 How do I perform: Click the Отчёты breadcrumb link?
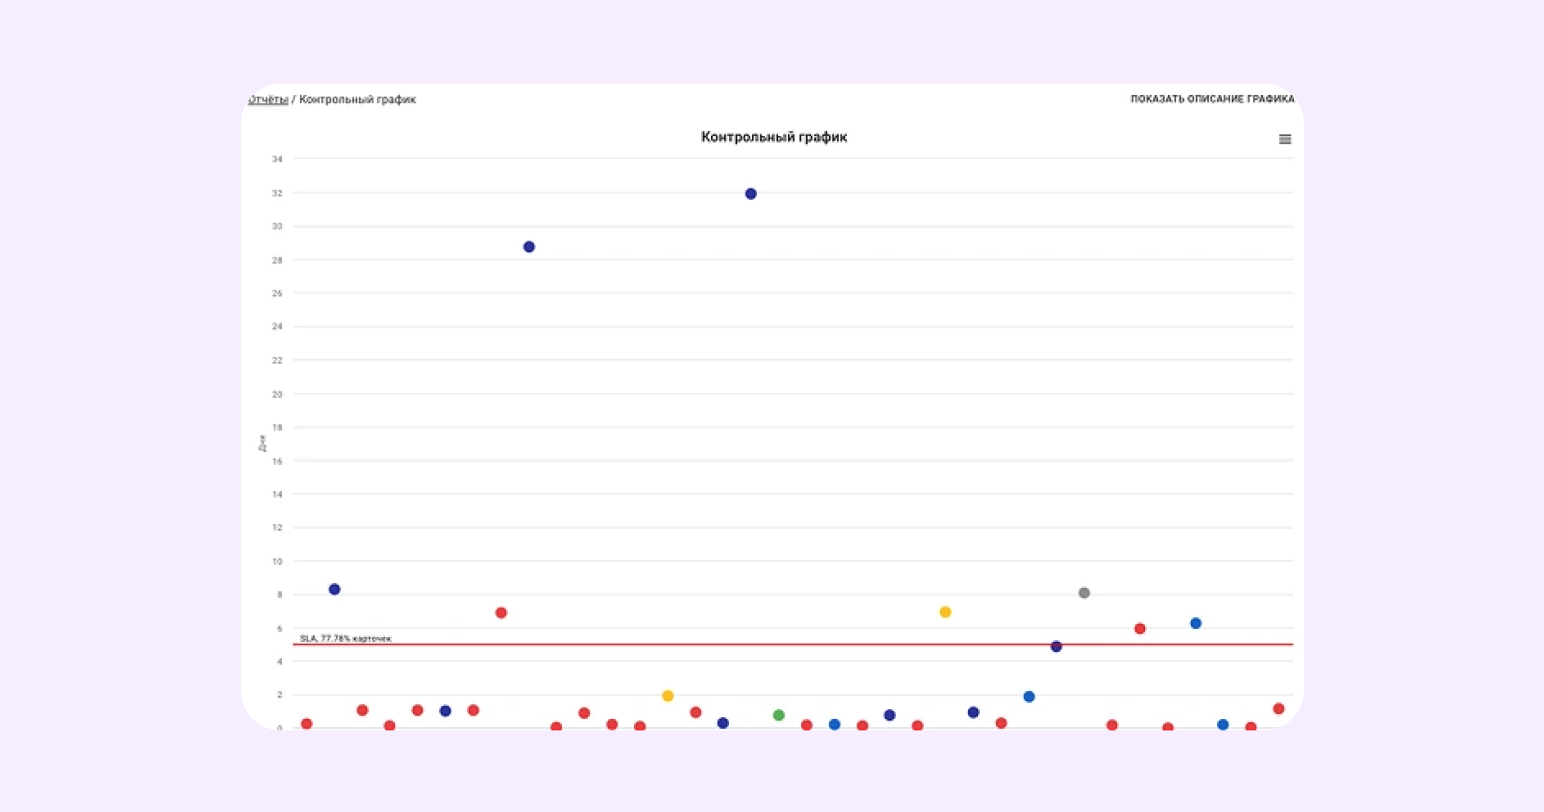click(268, 99)
